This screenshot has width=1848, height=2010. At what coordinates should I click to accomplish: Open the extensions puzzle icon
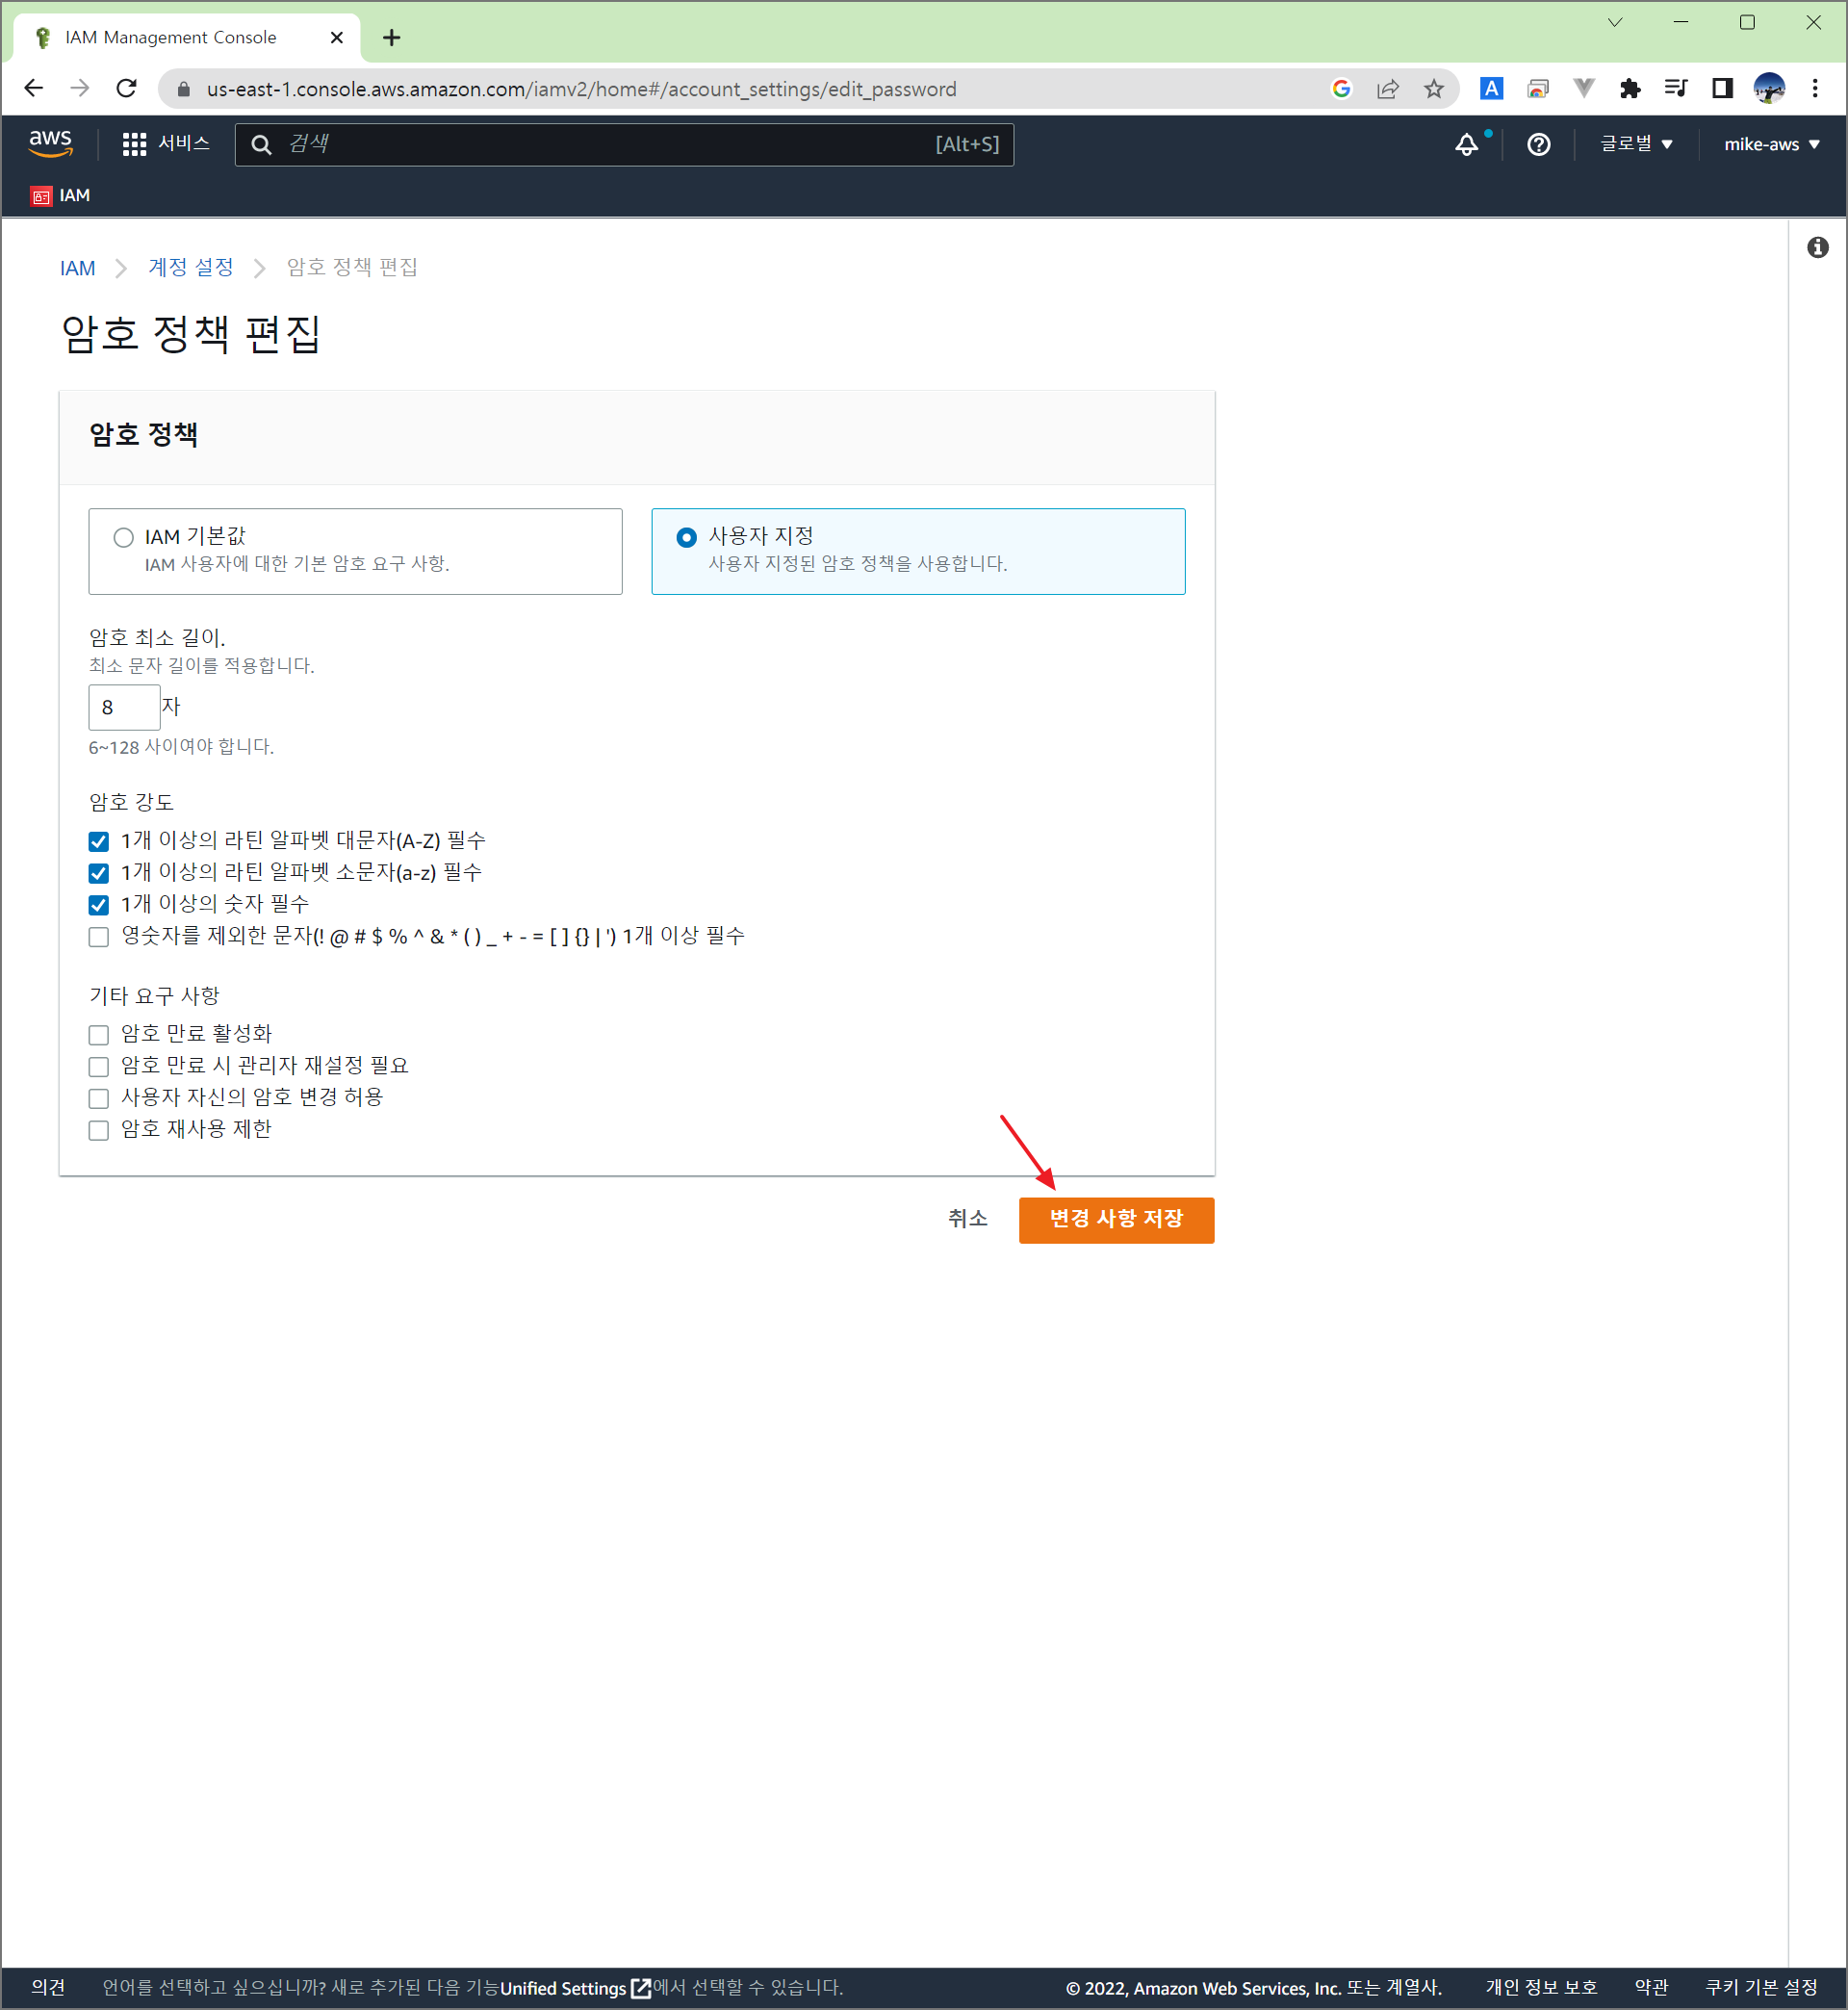click(1630, 89)
